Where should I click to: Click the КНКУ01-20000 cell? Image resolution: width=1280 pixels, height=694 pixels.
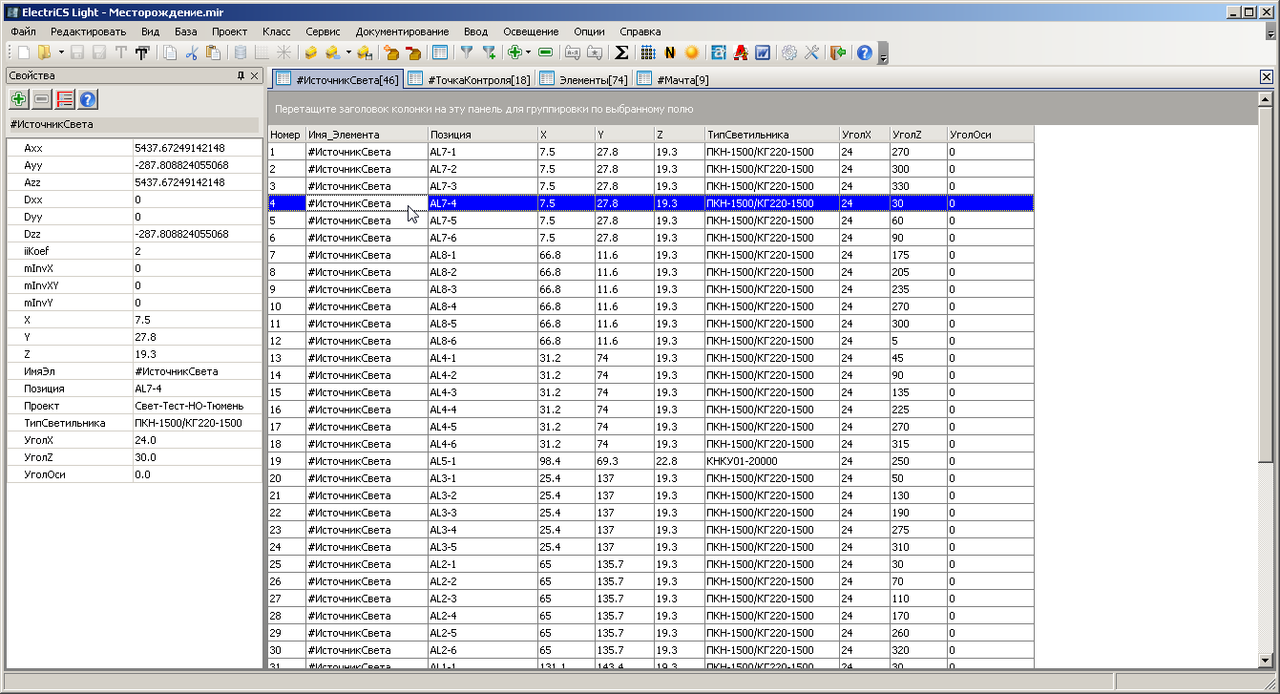pyautogui.click(x=771, y=461)
